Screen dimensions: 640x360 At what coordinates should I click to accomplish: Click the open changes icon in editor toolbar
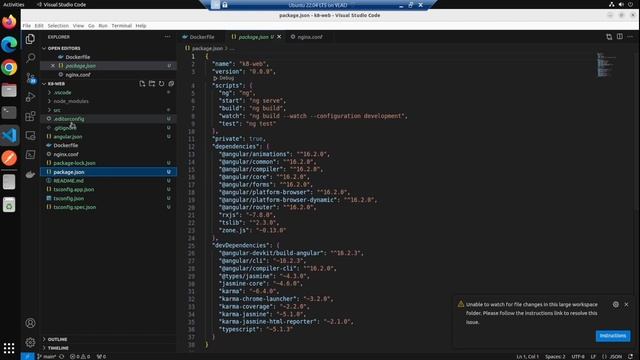click(609, 37)
